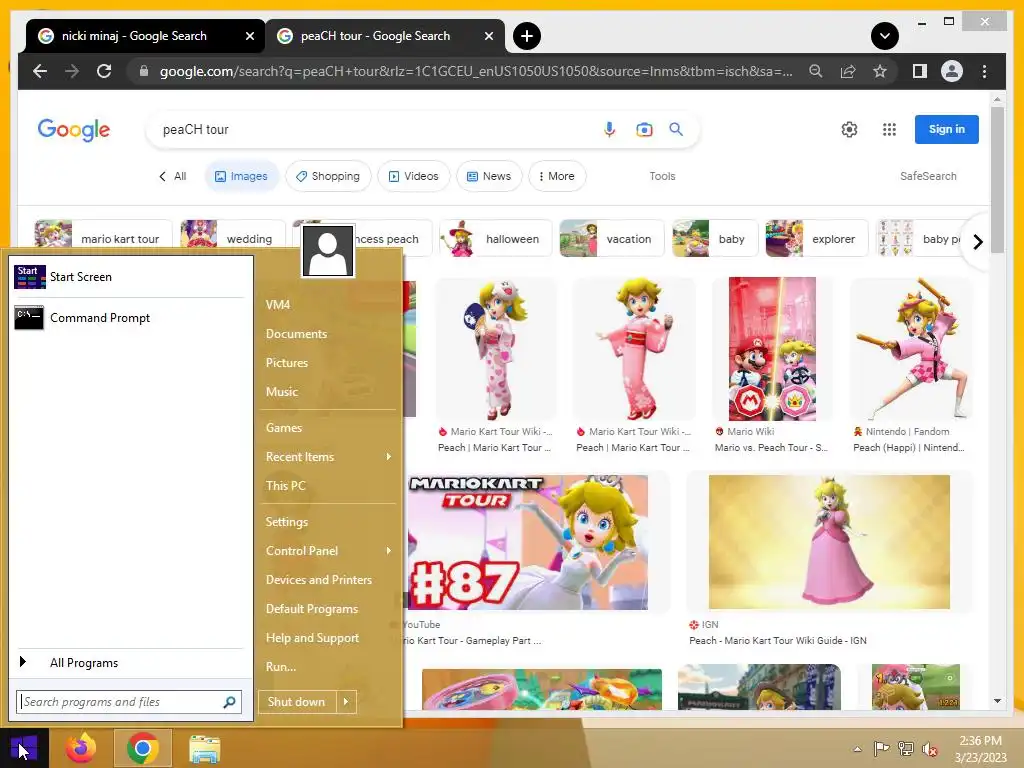
Task: Click the search magnifier in Start menu search
Action: pos(229,702)
